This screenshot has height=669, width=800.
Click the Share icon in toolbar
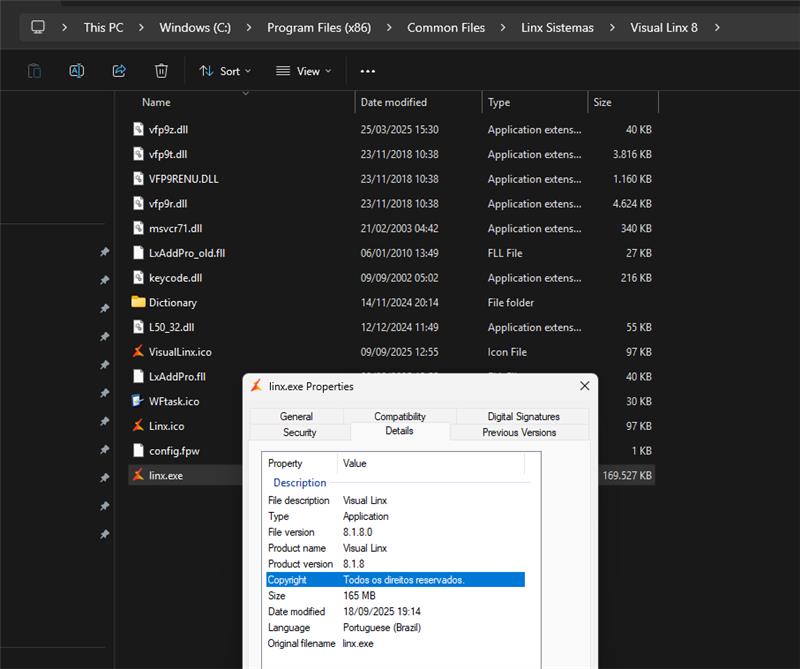tap(119, 71)
